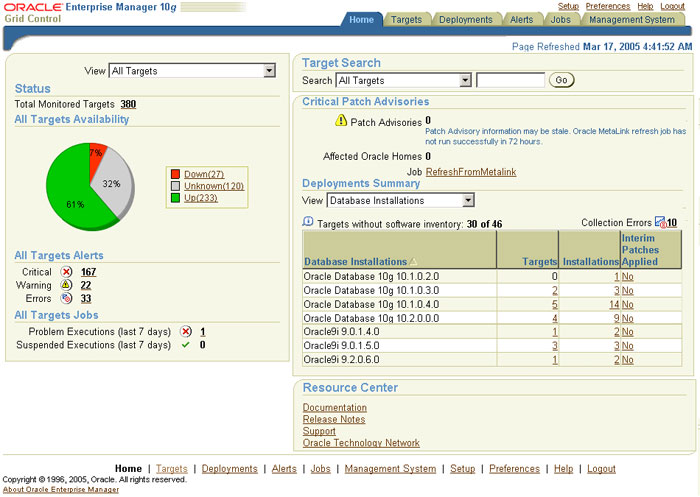The image size is (700, 497).
Task: Click the Oracle Database 10g 10.1.0.2.0 row text
Action: pos(371,276)
